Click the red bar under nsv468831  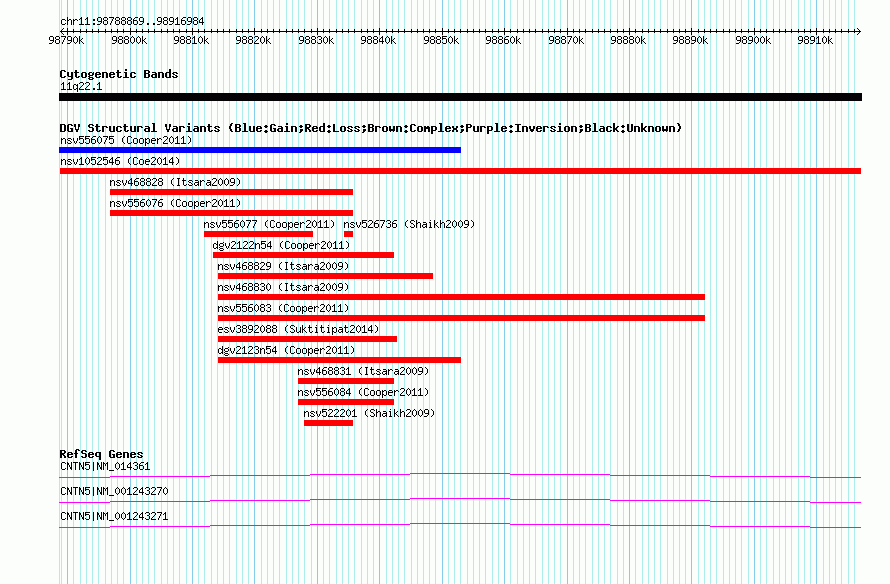tap(346, 381)
